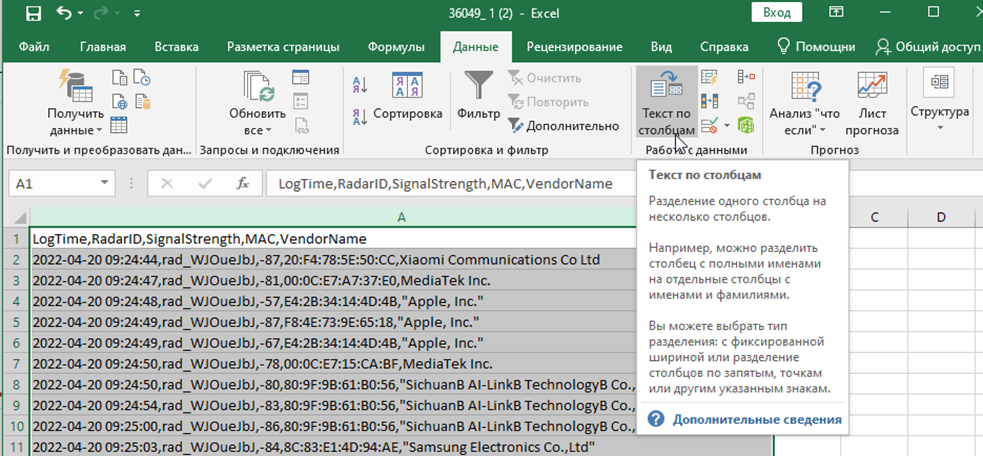The height and width of the screenshot is (456, 983).
Task: Open Manage Data Model green icon
Action: [x=746, y=124]
